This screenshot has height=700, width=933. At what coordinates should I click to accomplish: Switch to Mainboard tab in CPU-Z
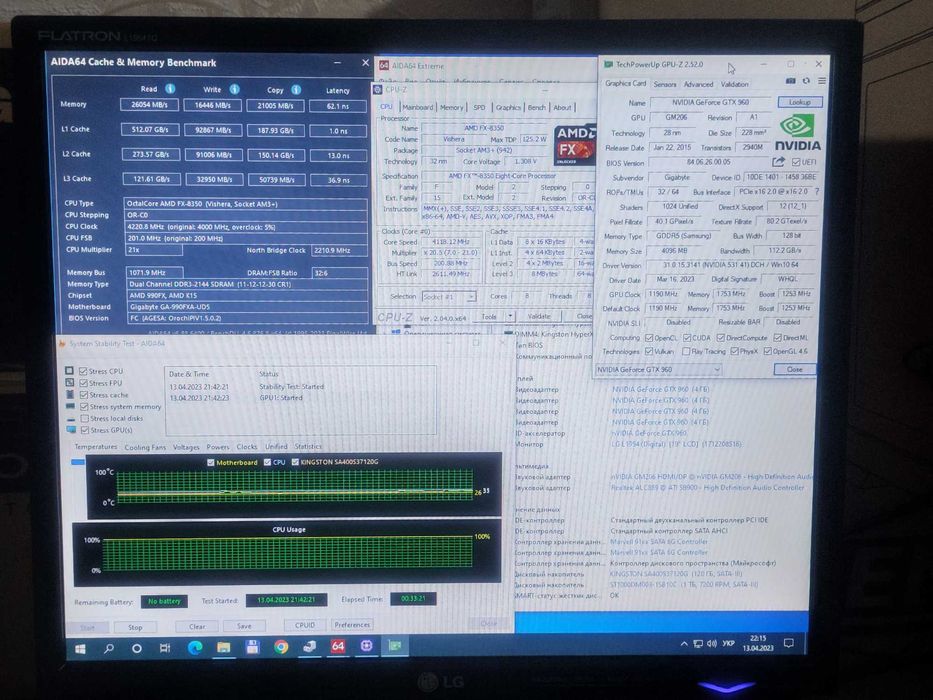(418, 107)
